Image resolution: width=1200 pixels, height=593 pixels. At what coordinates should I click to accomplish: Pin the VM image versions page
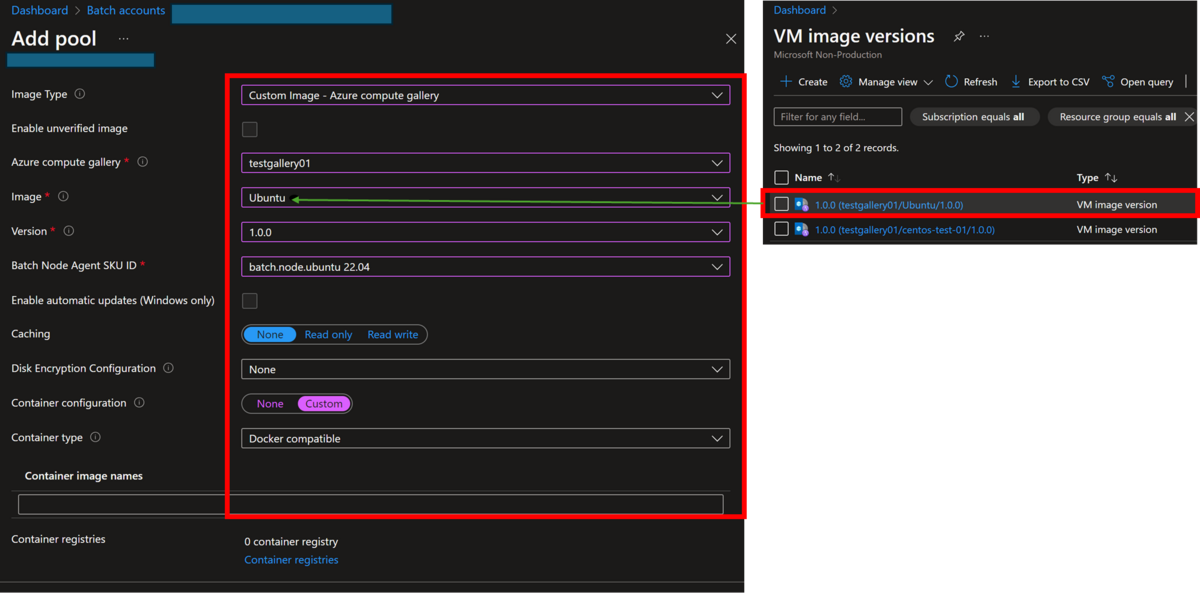pyautogui.click(x=958, y=36)
